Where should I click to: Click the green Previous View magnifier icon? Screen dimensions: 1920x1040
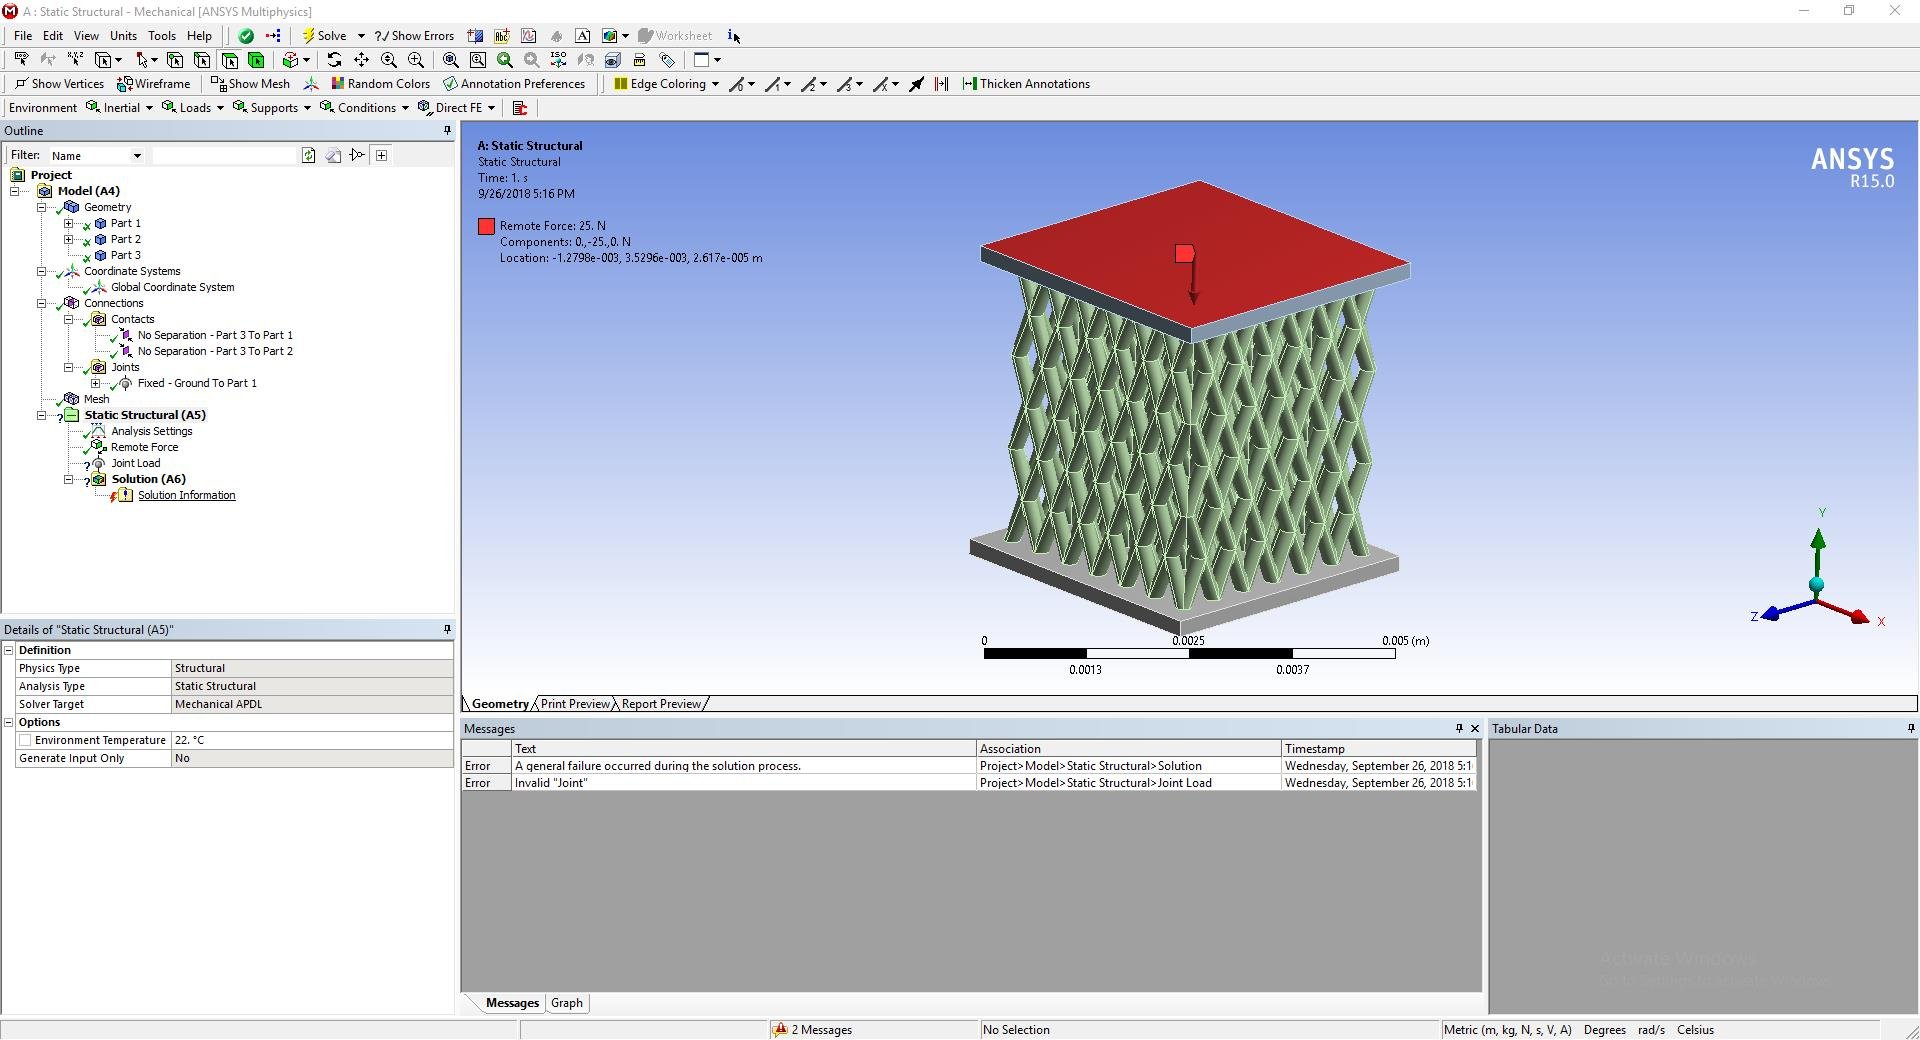point(505,60)
